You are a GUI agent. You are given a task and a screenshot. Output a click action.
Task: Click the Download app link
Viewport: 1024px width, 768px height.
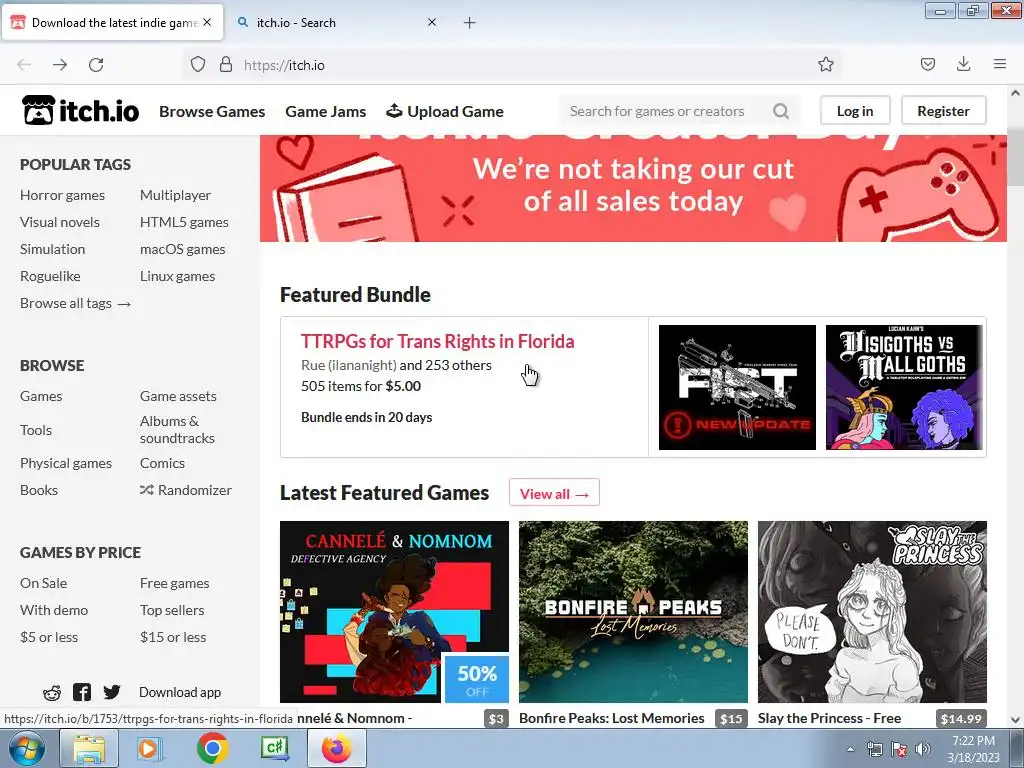pos(180,692)
